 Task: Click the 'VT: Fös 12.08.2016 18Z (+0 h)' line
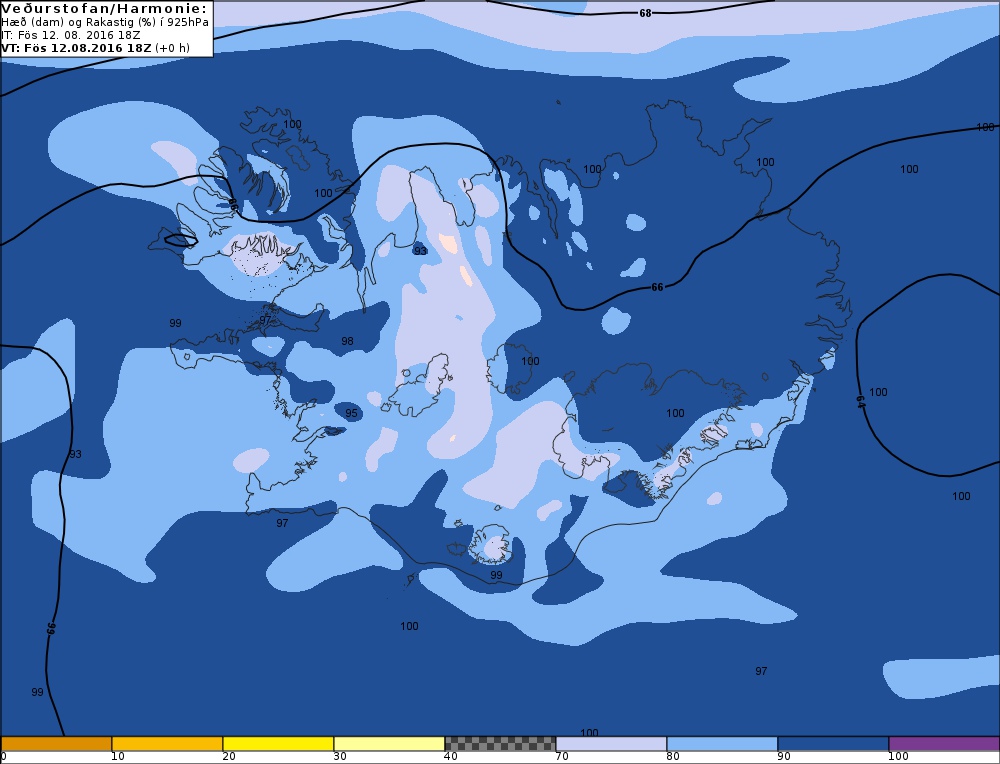[x=96, y=48]
